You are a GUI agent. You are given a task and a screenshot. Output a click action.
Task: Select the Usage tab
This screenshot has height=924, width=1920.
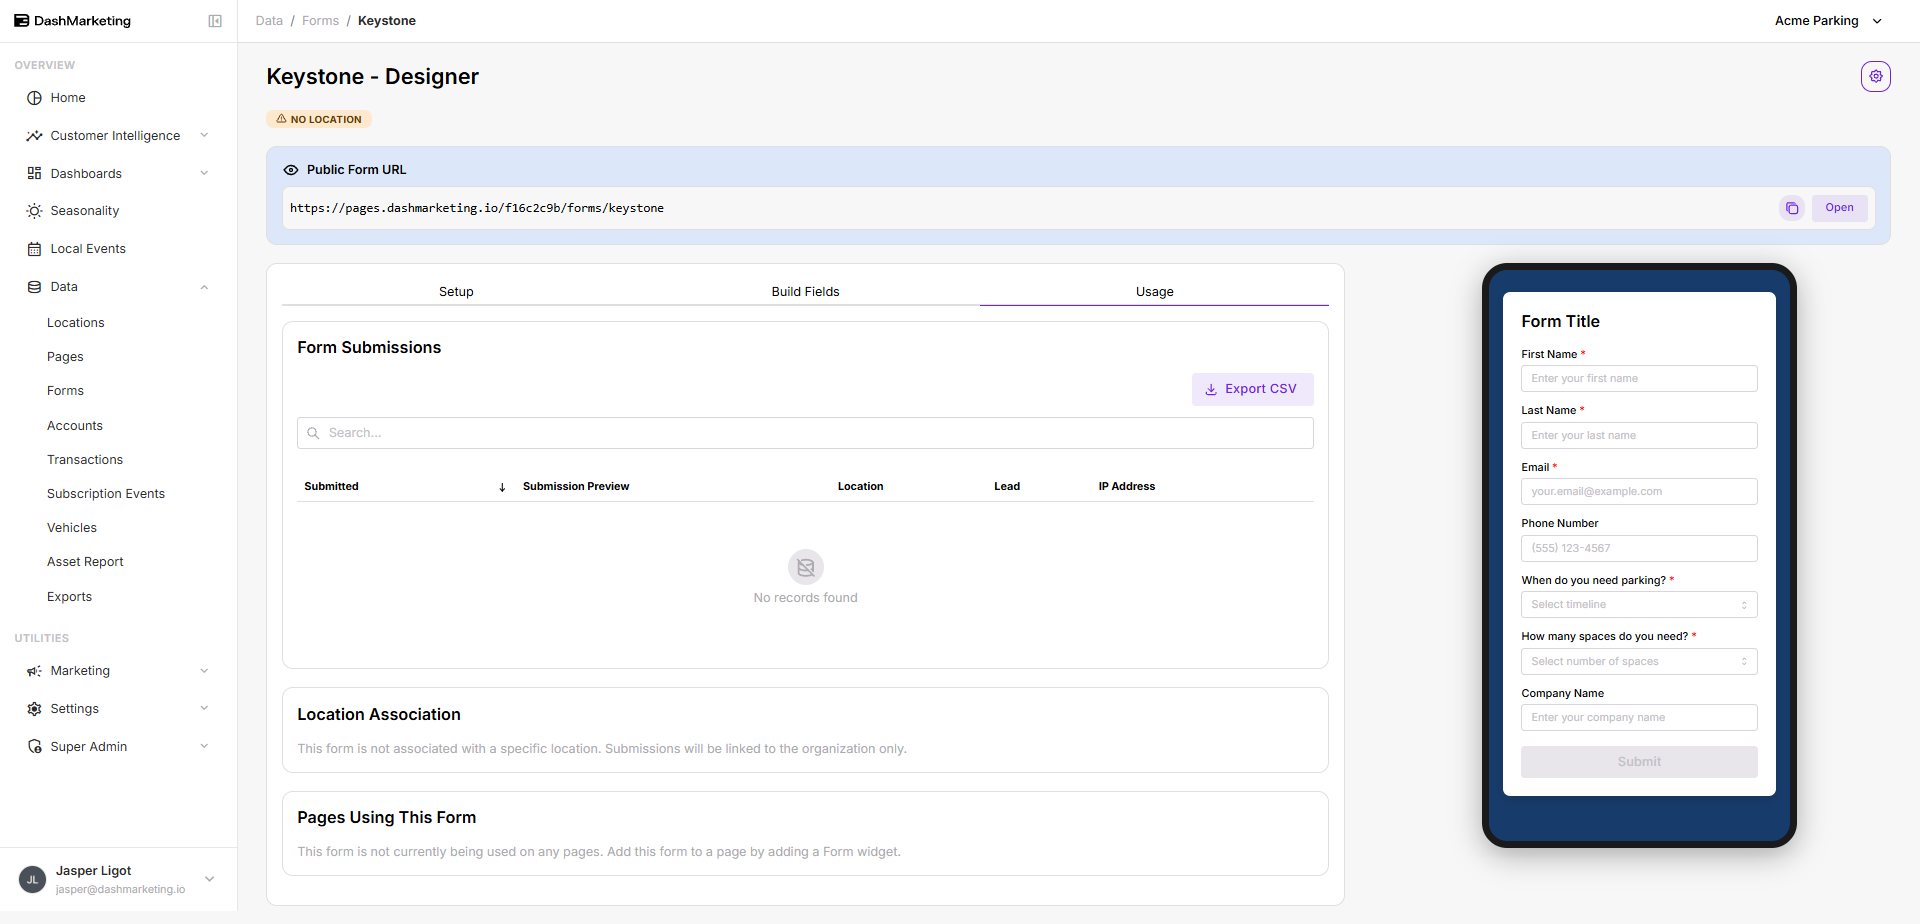1154,292
